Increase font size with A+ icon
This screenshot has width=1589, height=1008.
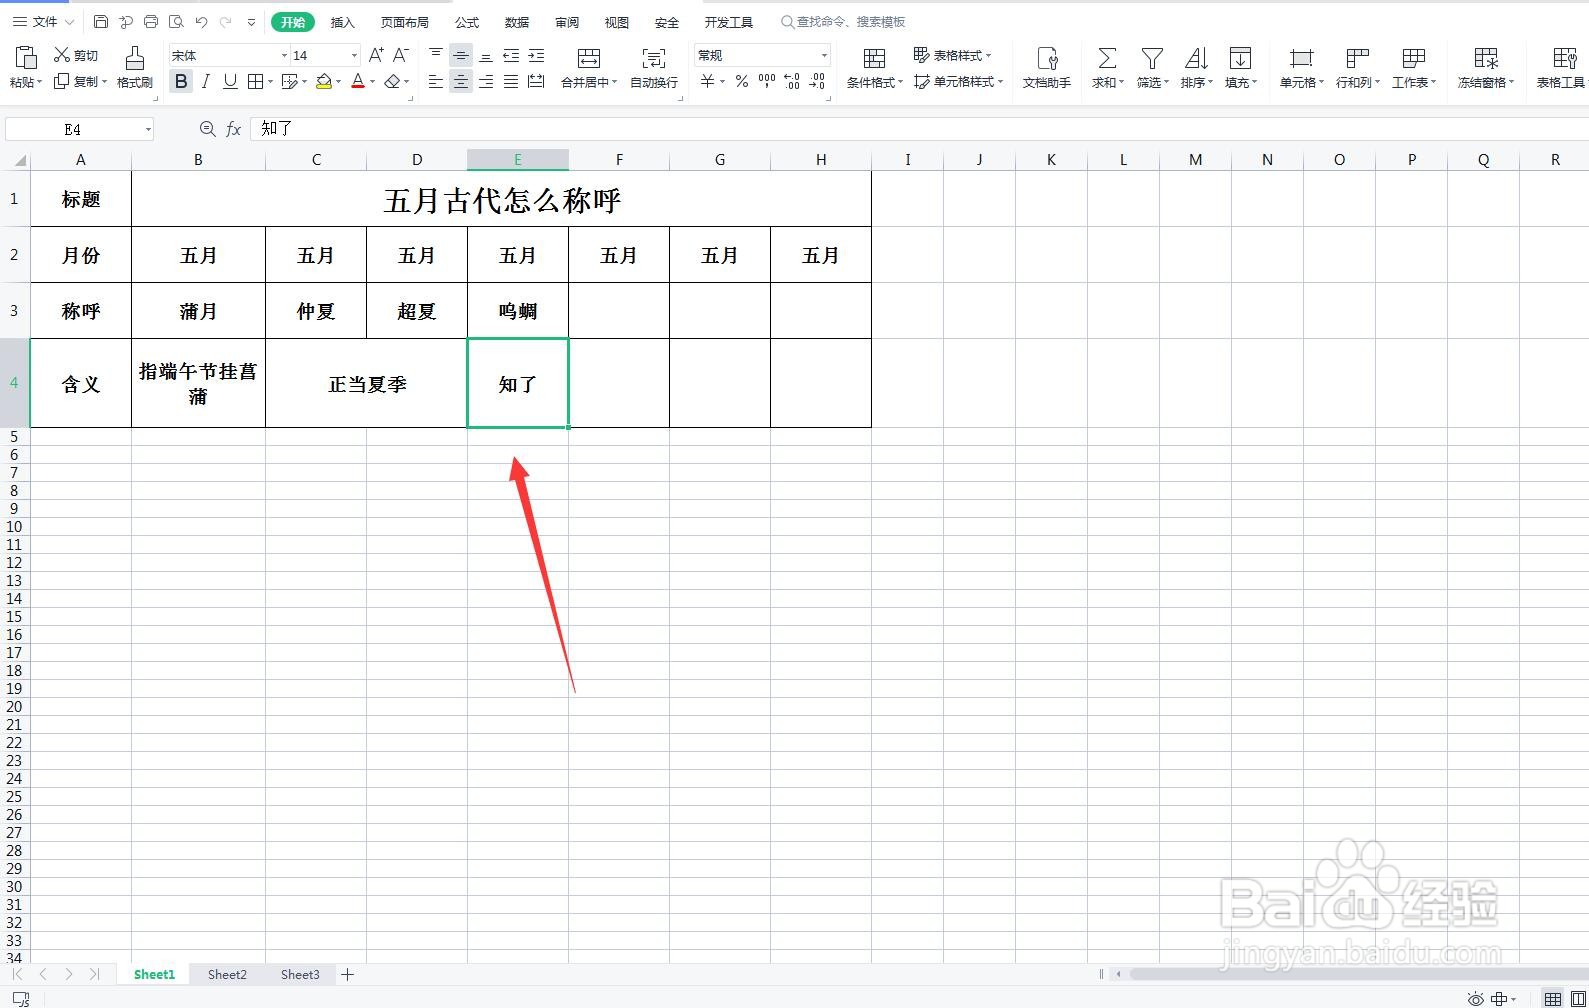click(x=376, y=55)
